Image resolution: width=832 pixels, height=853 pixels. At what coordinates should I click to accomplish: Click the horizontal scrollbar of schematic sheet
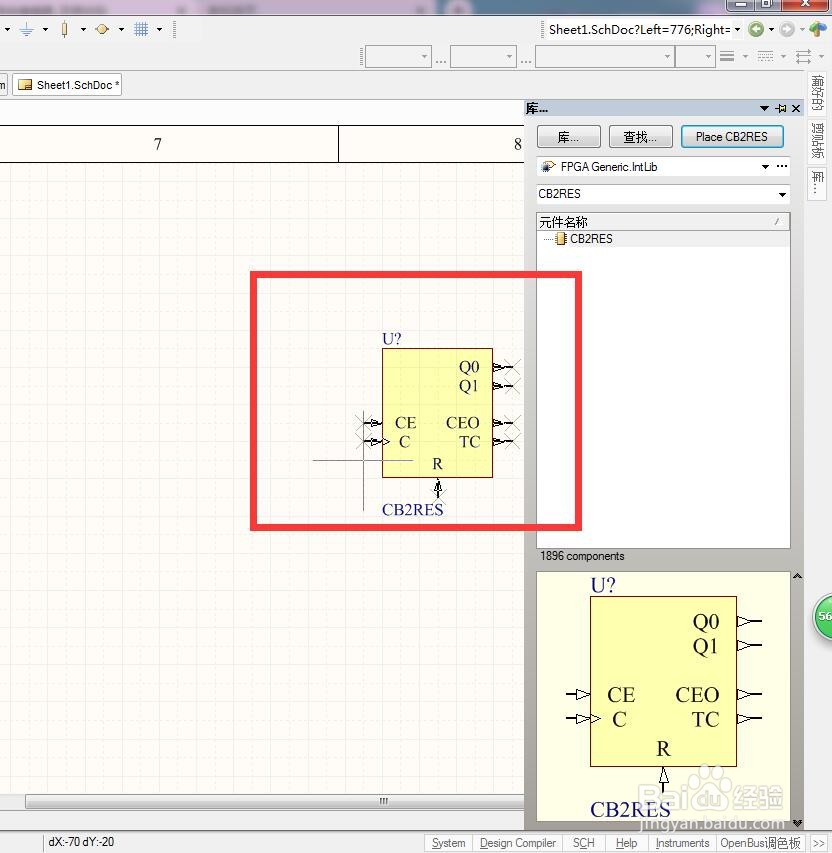275,801
